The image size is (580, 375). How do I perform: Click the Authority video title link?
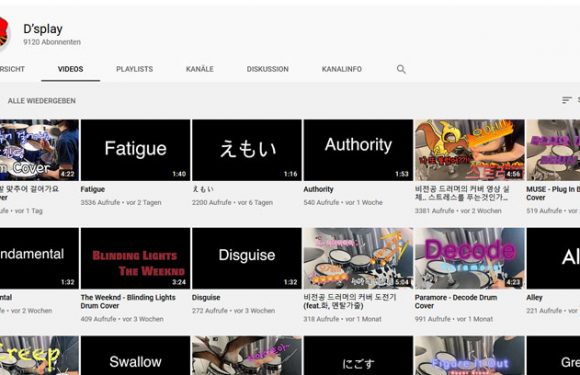[318, 189]
